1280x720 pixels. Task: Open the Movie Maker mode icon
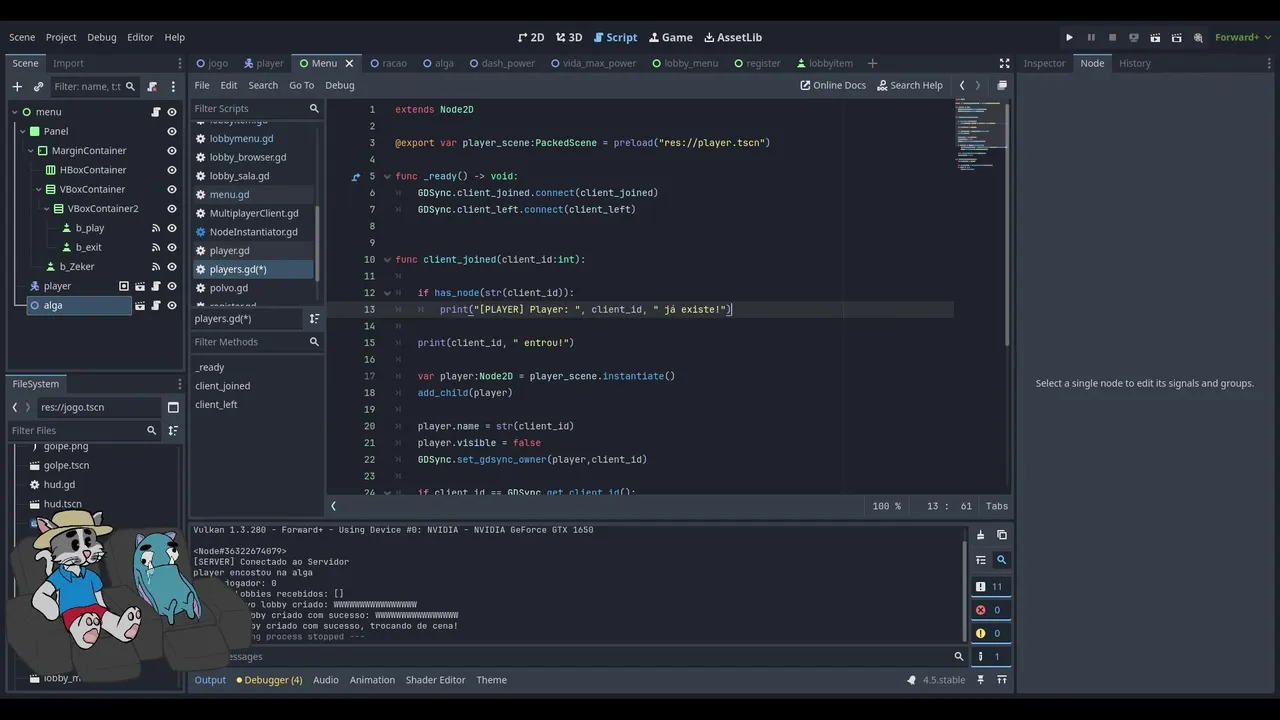(x=1197, y=37)
